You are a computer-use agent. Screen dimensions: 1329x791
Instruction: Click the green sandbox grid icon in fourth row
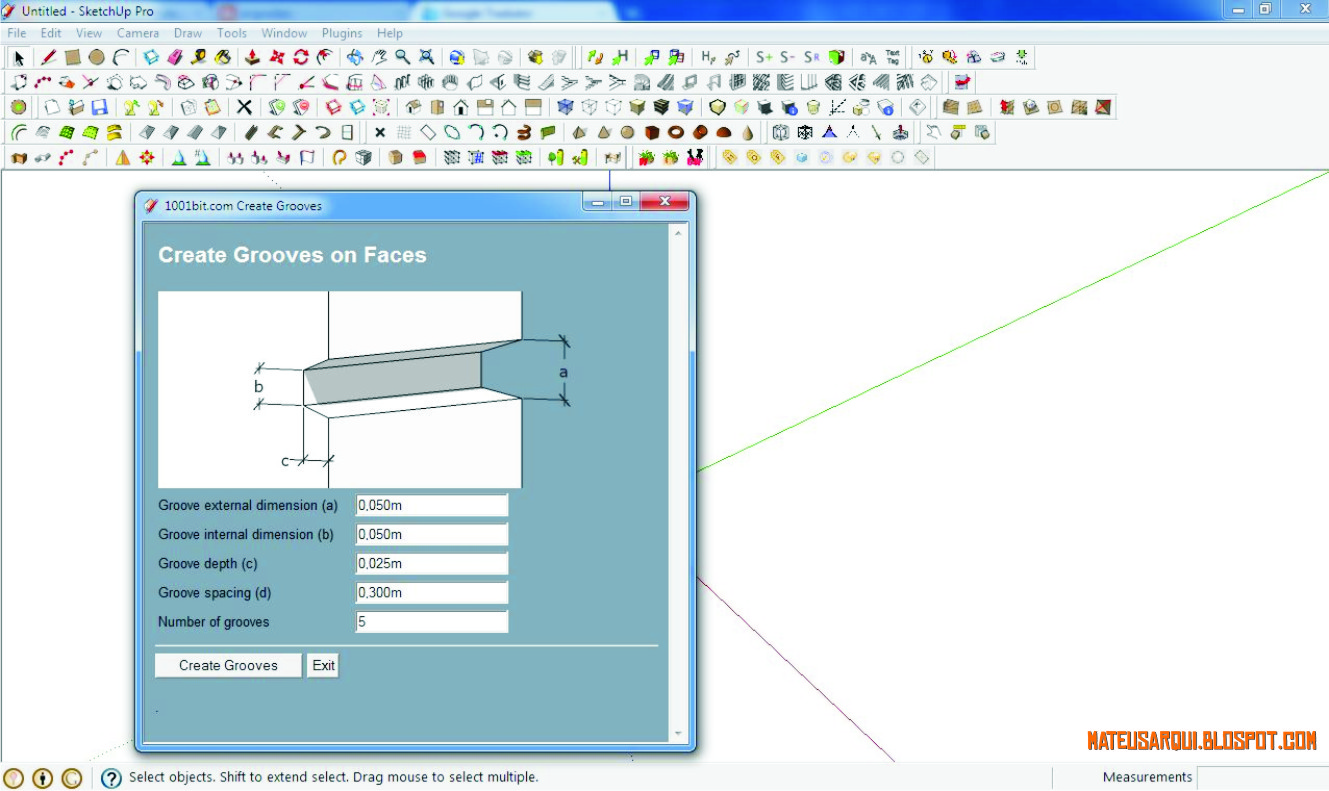click(66, 132)
